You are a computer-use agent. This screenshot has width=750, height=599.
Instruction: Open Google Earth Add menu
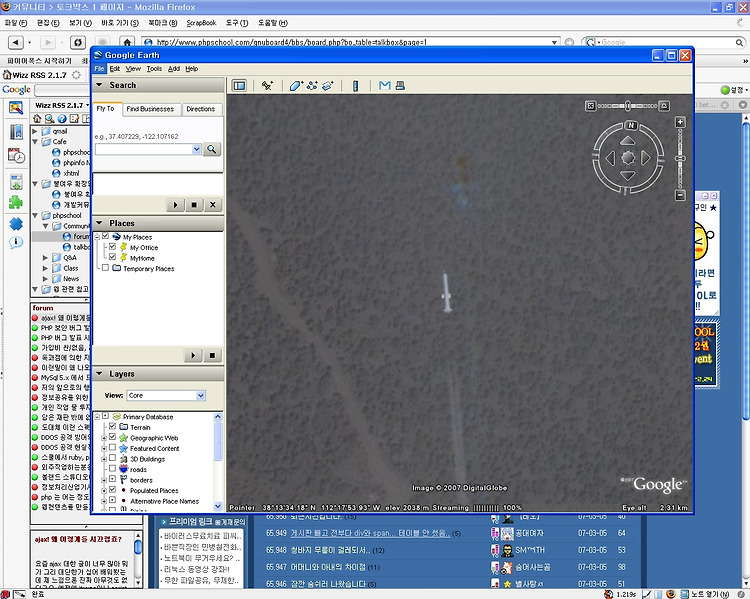pos(174,69)
